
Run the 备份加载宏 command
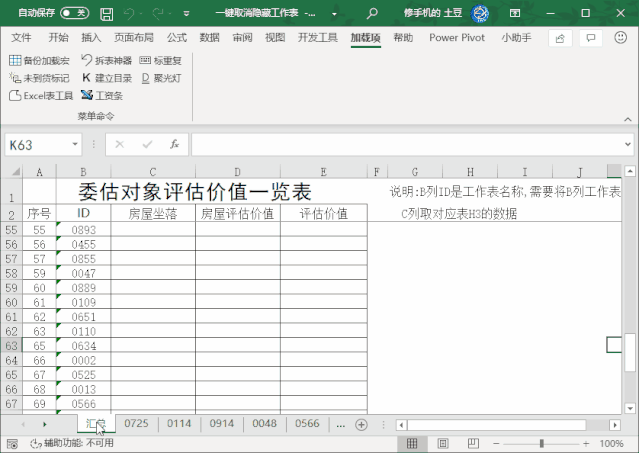39,61
